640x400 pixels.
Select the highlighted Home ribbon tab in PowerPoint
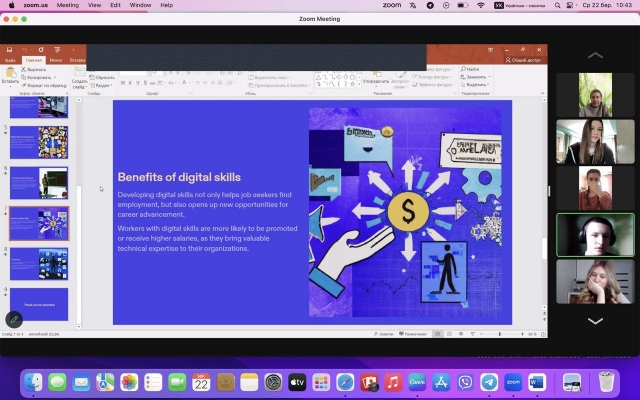pos(33,60)
